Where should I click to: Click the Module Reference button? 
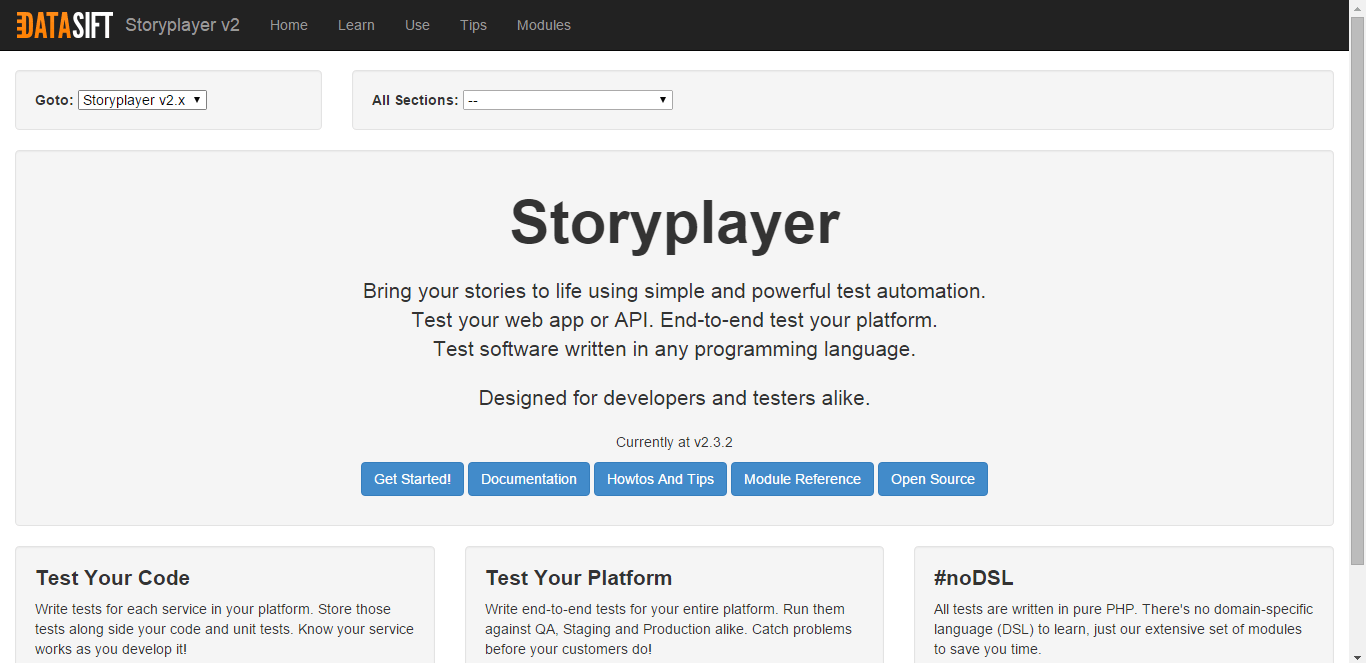(802, 479)
